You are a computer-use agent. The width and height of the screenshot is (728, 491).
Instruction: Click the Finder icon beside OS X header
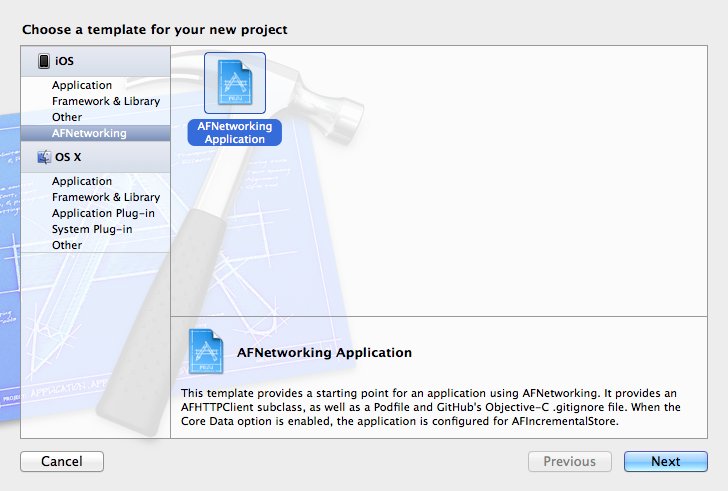(x=44, y=157)
